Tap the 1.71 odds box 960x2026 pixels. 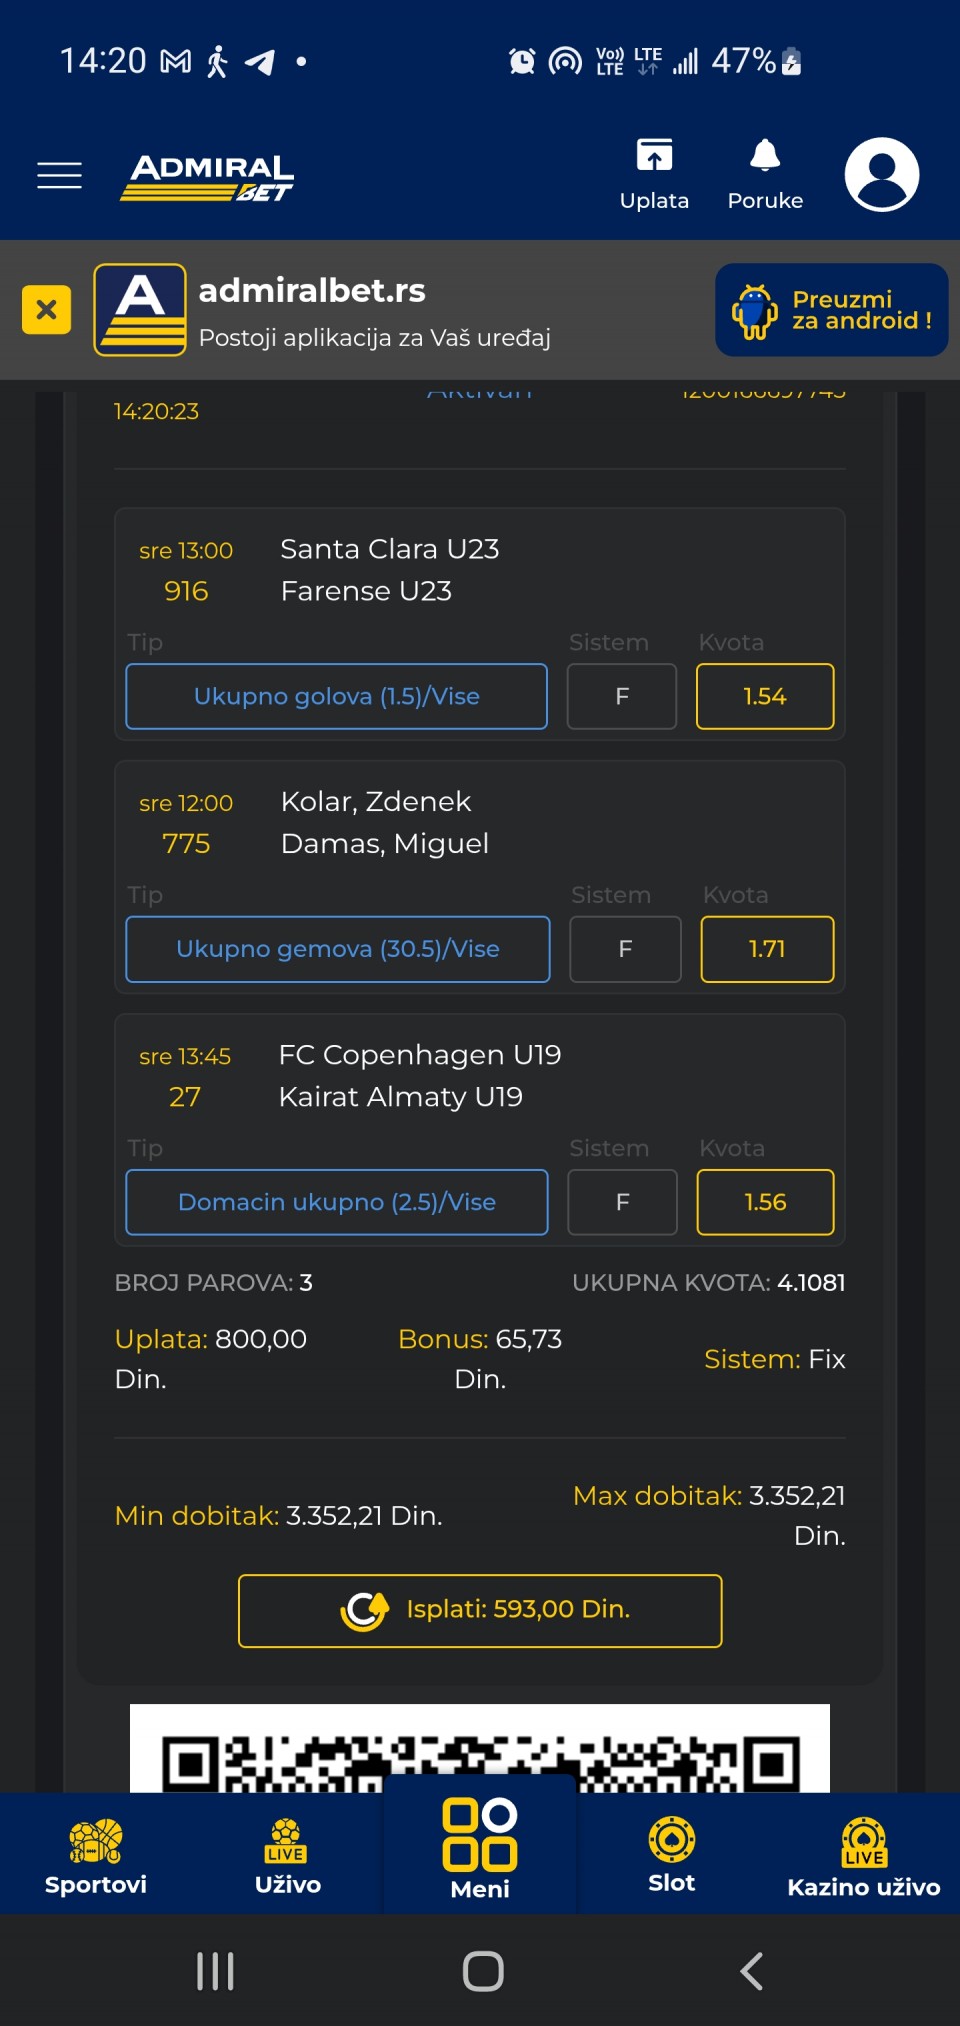pyautogui.click(x=767, y=949)
